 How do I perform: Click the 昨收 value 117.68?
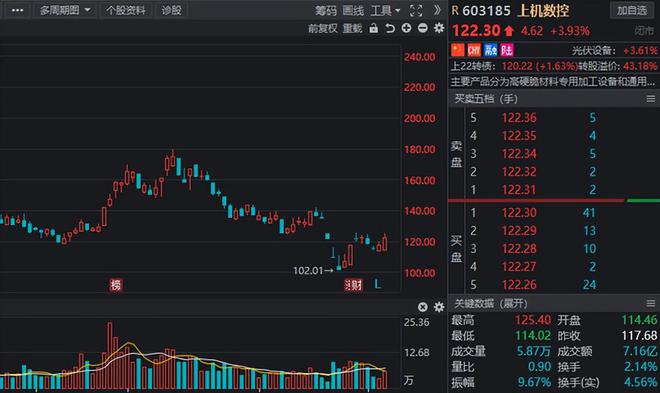coord(639,335)
